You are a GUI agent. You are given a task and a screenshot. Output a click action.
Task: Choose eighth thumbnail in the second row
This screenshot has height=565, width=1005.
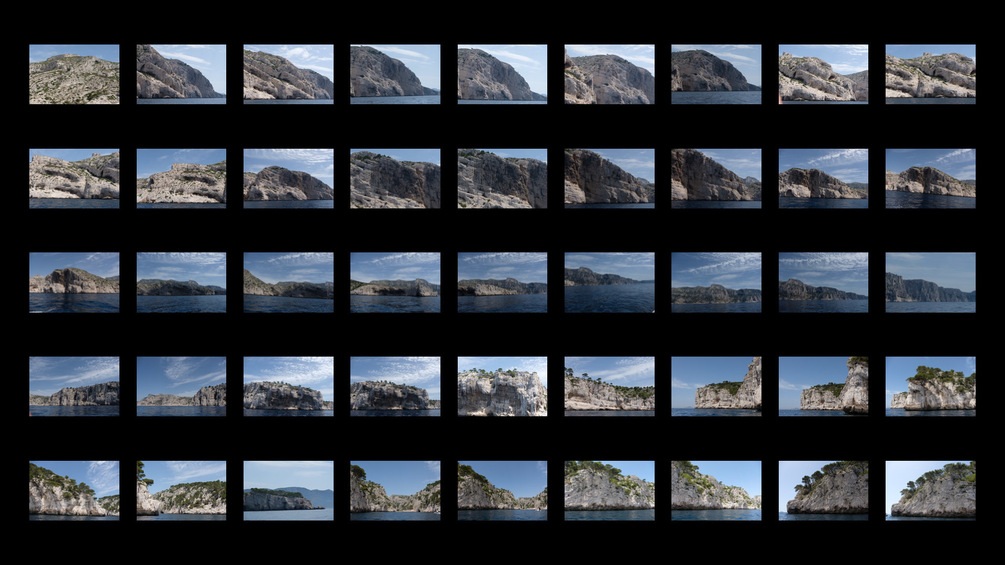(x=824, y=179)
